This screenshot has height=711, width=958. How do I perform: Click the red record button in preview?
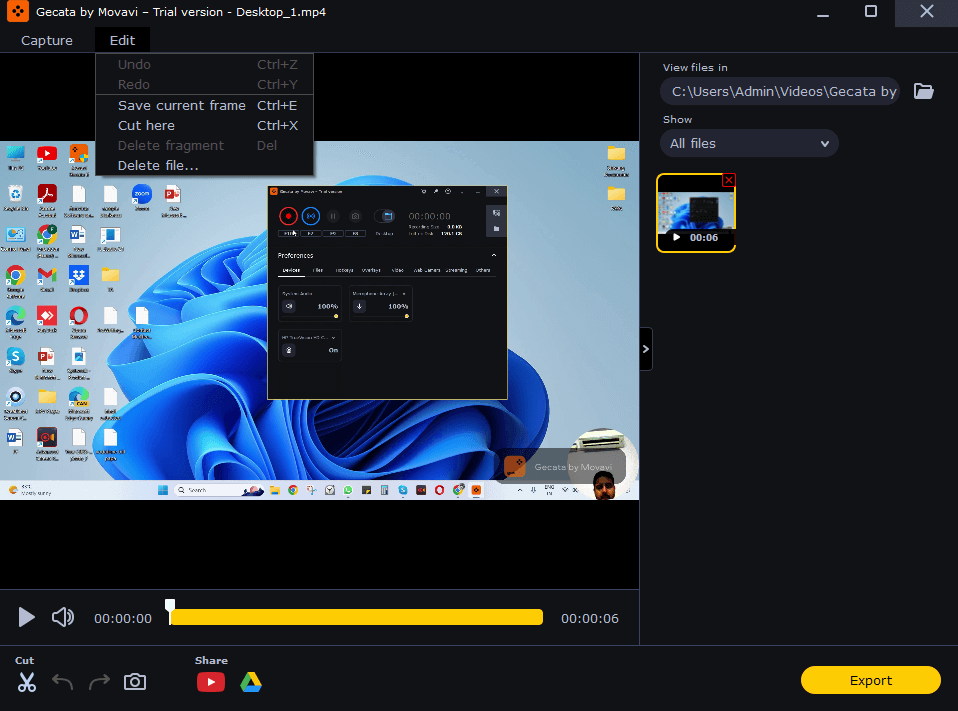(288, 216)
